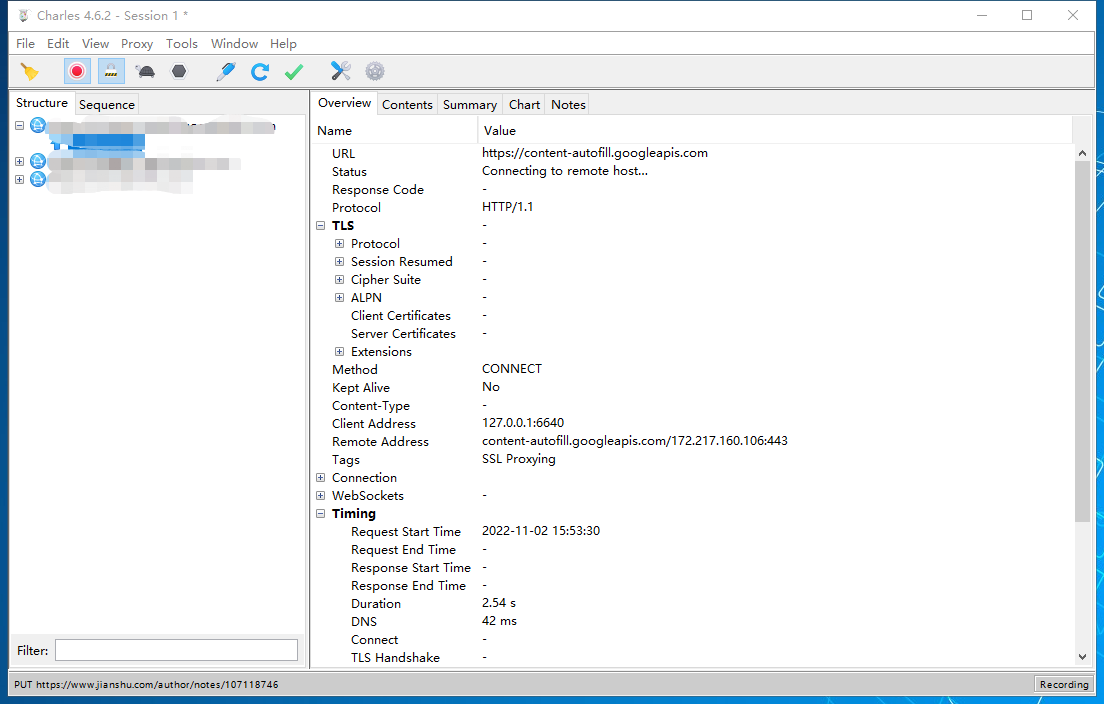Image resolution: width=1104 pixels, height=704 pixels.
Task: Open Settings gear icon in toolbar
Action: [375, 71]
